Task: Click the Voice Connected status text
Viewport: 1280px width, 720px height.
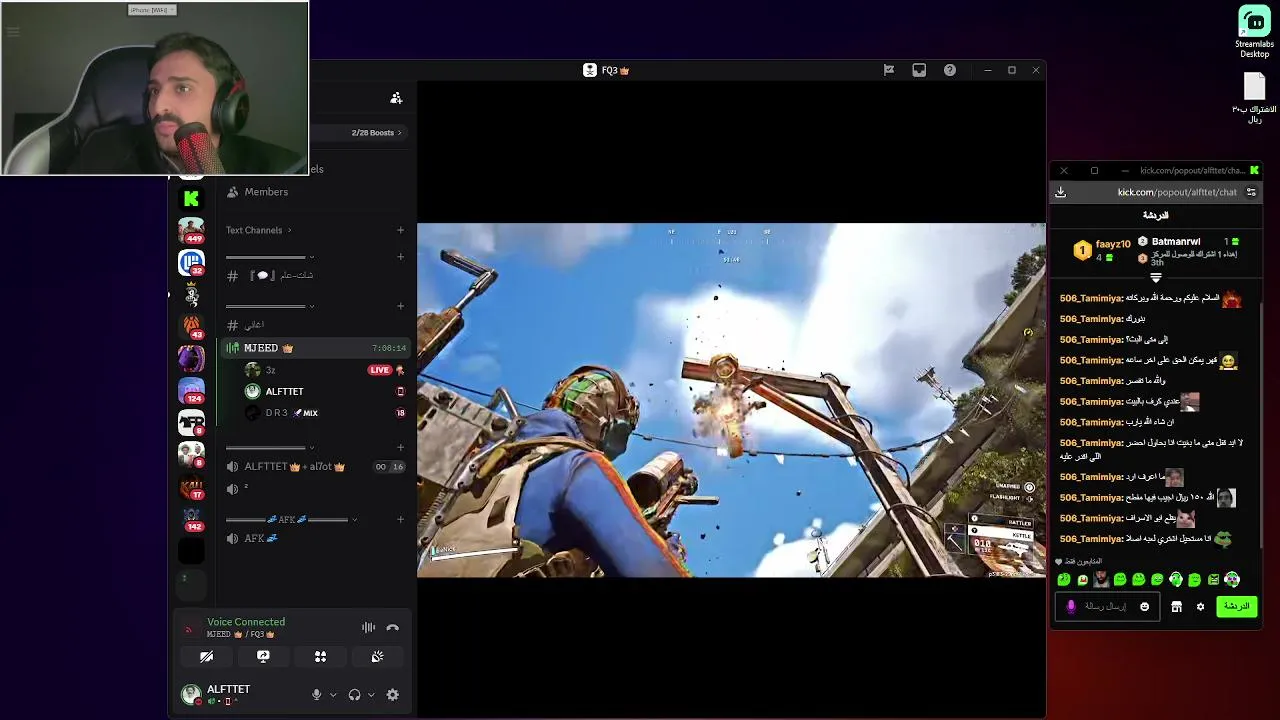Action: [246, 622]
